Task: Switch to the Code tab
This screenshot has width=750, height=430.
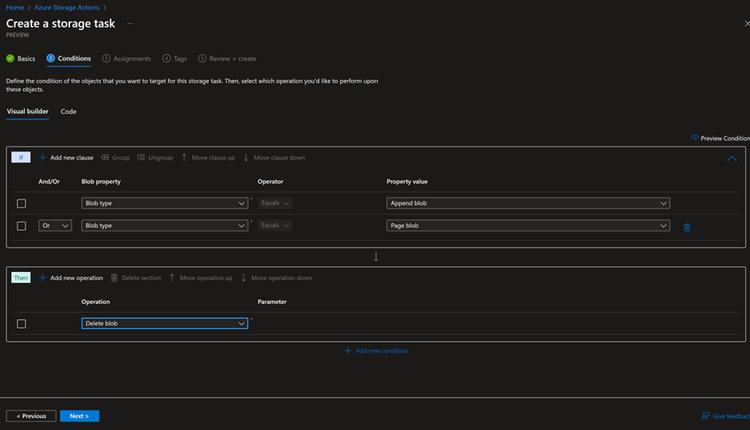Action: 68,111
